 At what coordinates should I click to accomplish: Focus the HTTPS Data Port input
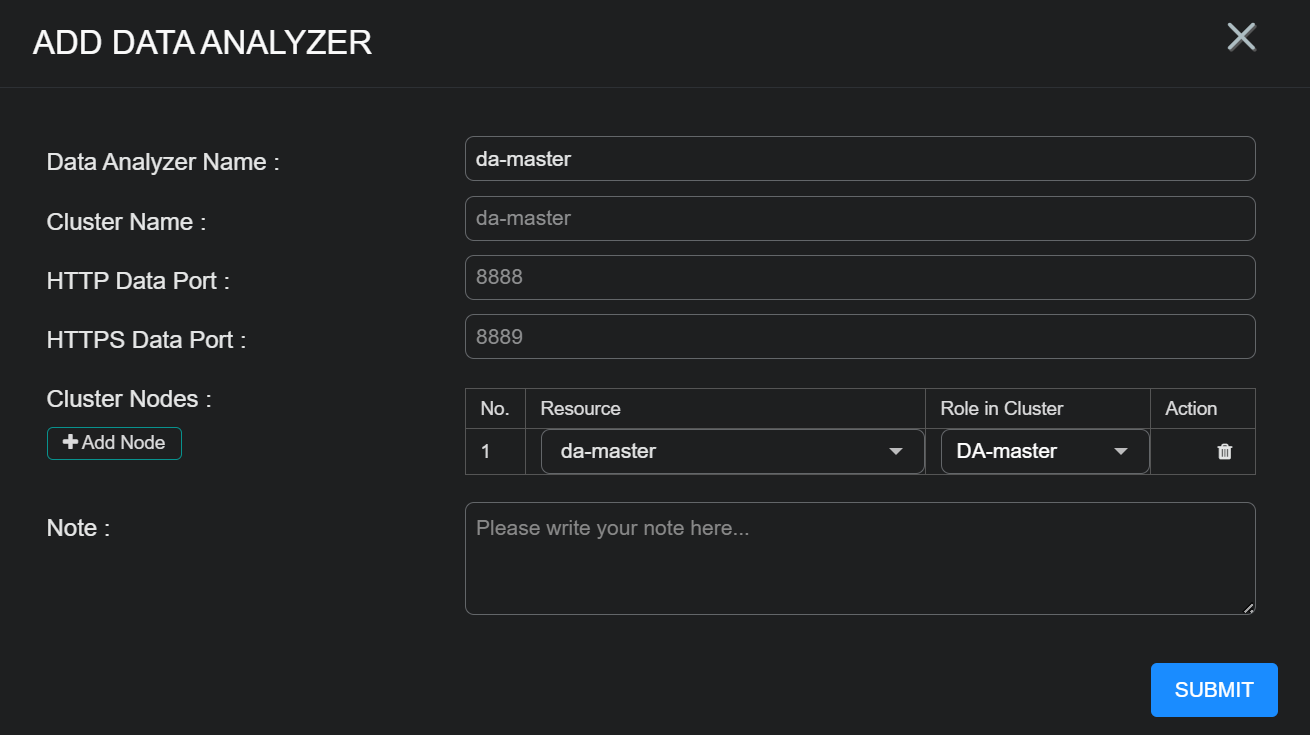[859, 337]
